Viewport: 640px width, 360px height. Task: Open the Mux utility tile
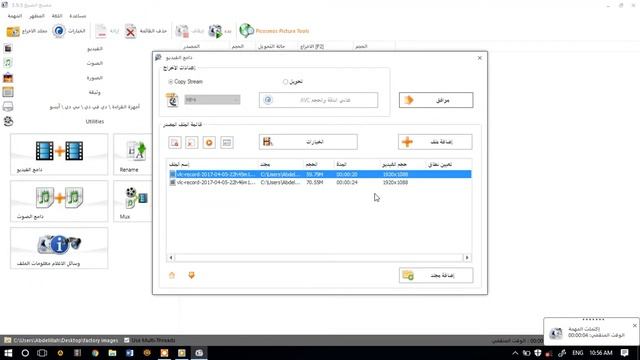[133, 201]
